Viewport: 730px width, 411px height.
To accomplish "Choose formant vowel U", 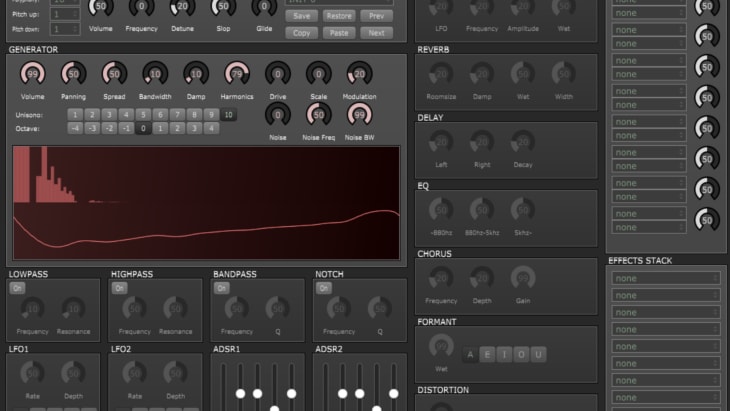I will pos(538,355).
